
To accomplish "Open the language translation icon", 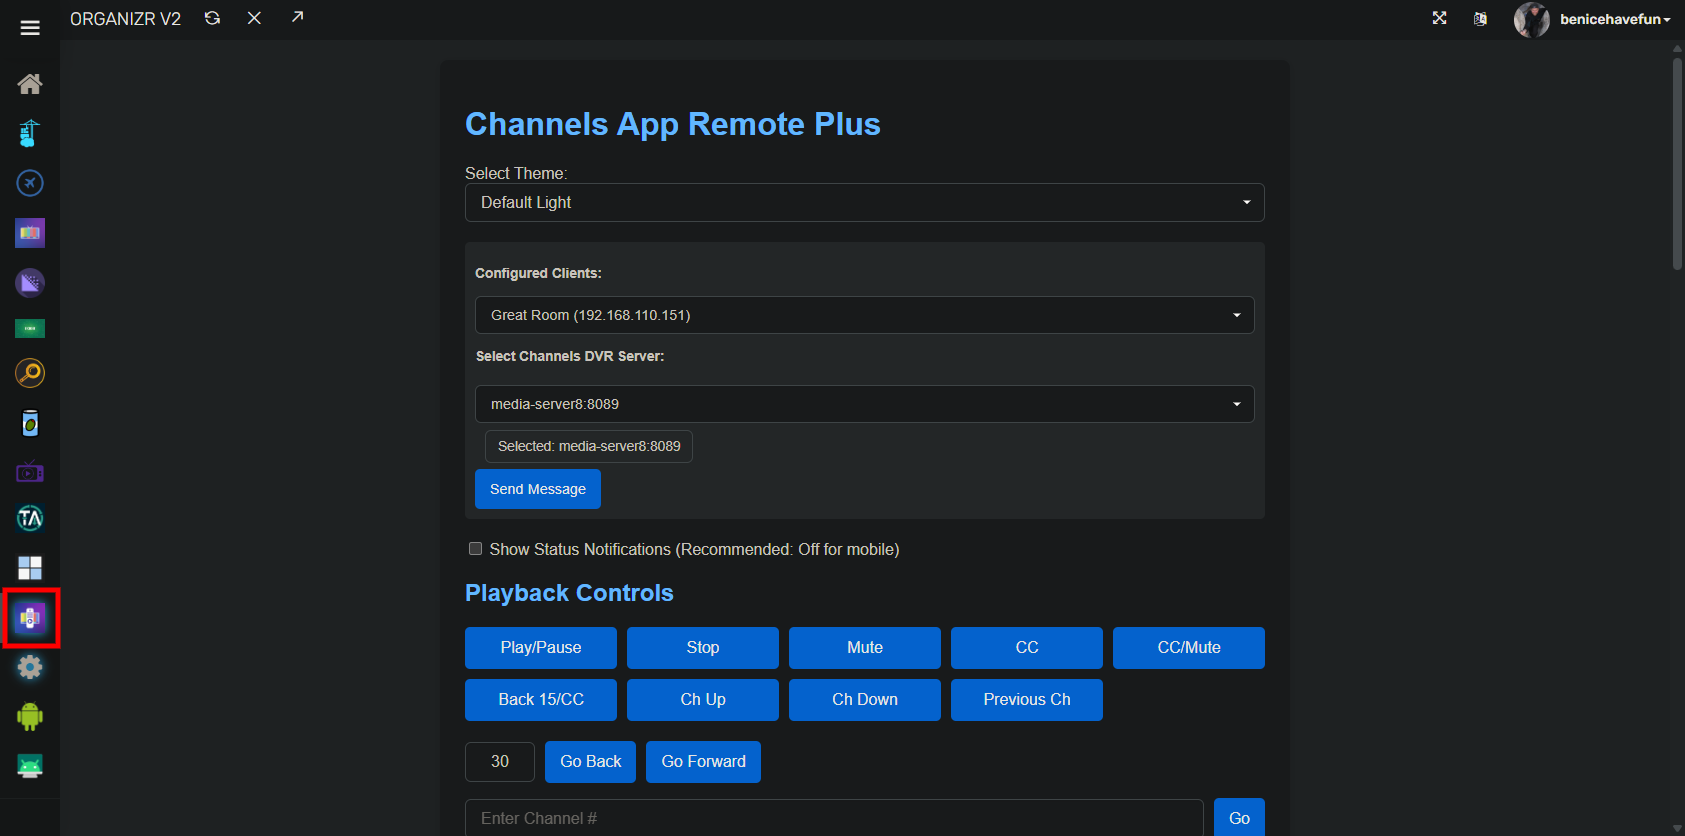I will point(1480,19).
